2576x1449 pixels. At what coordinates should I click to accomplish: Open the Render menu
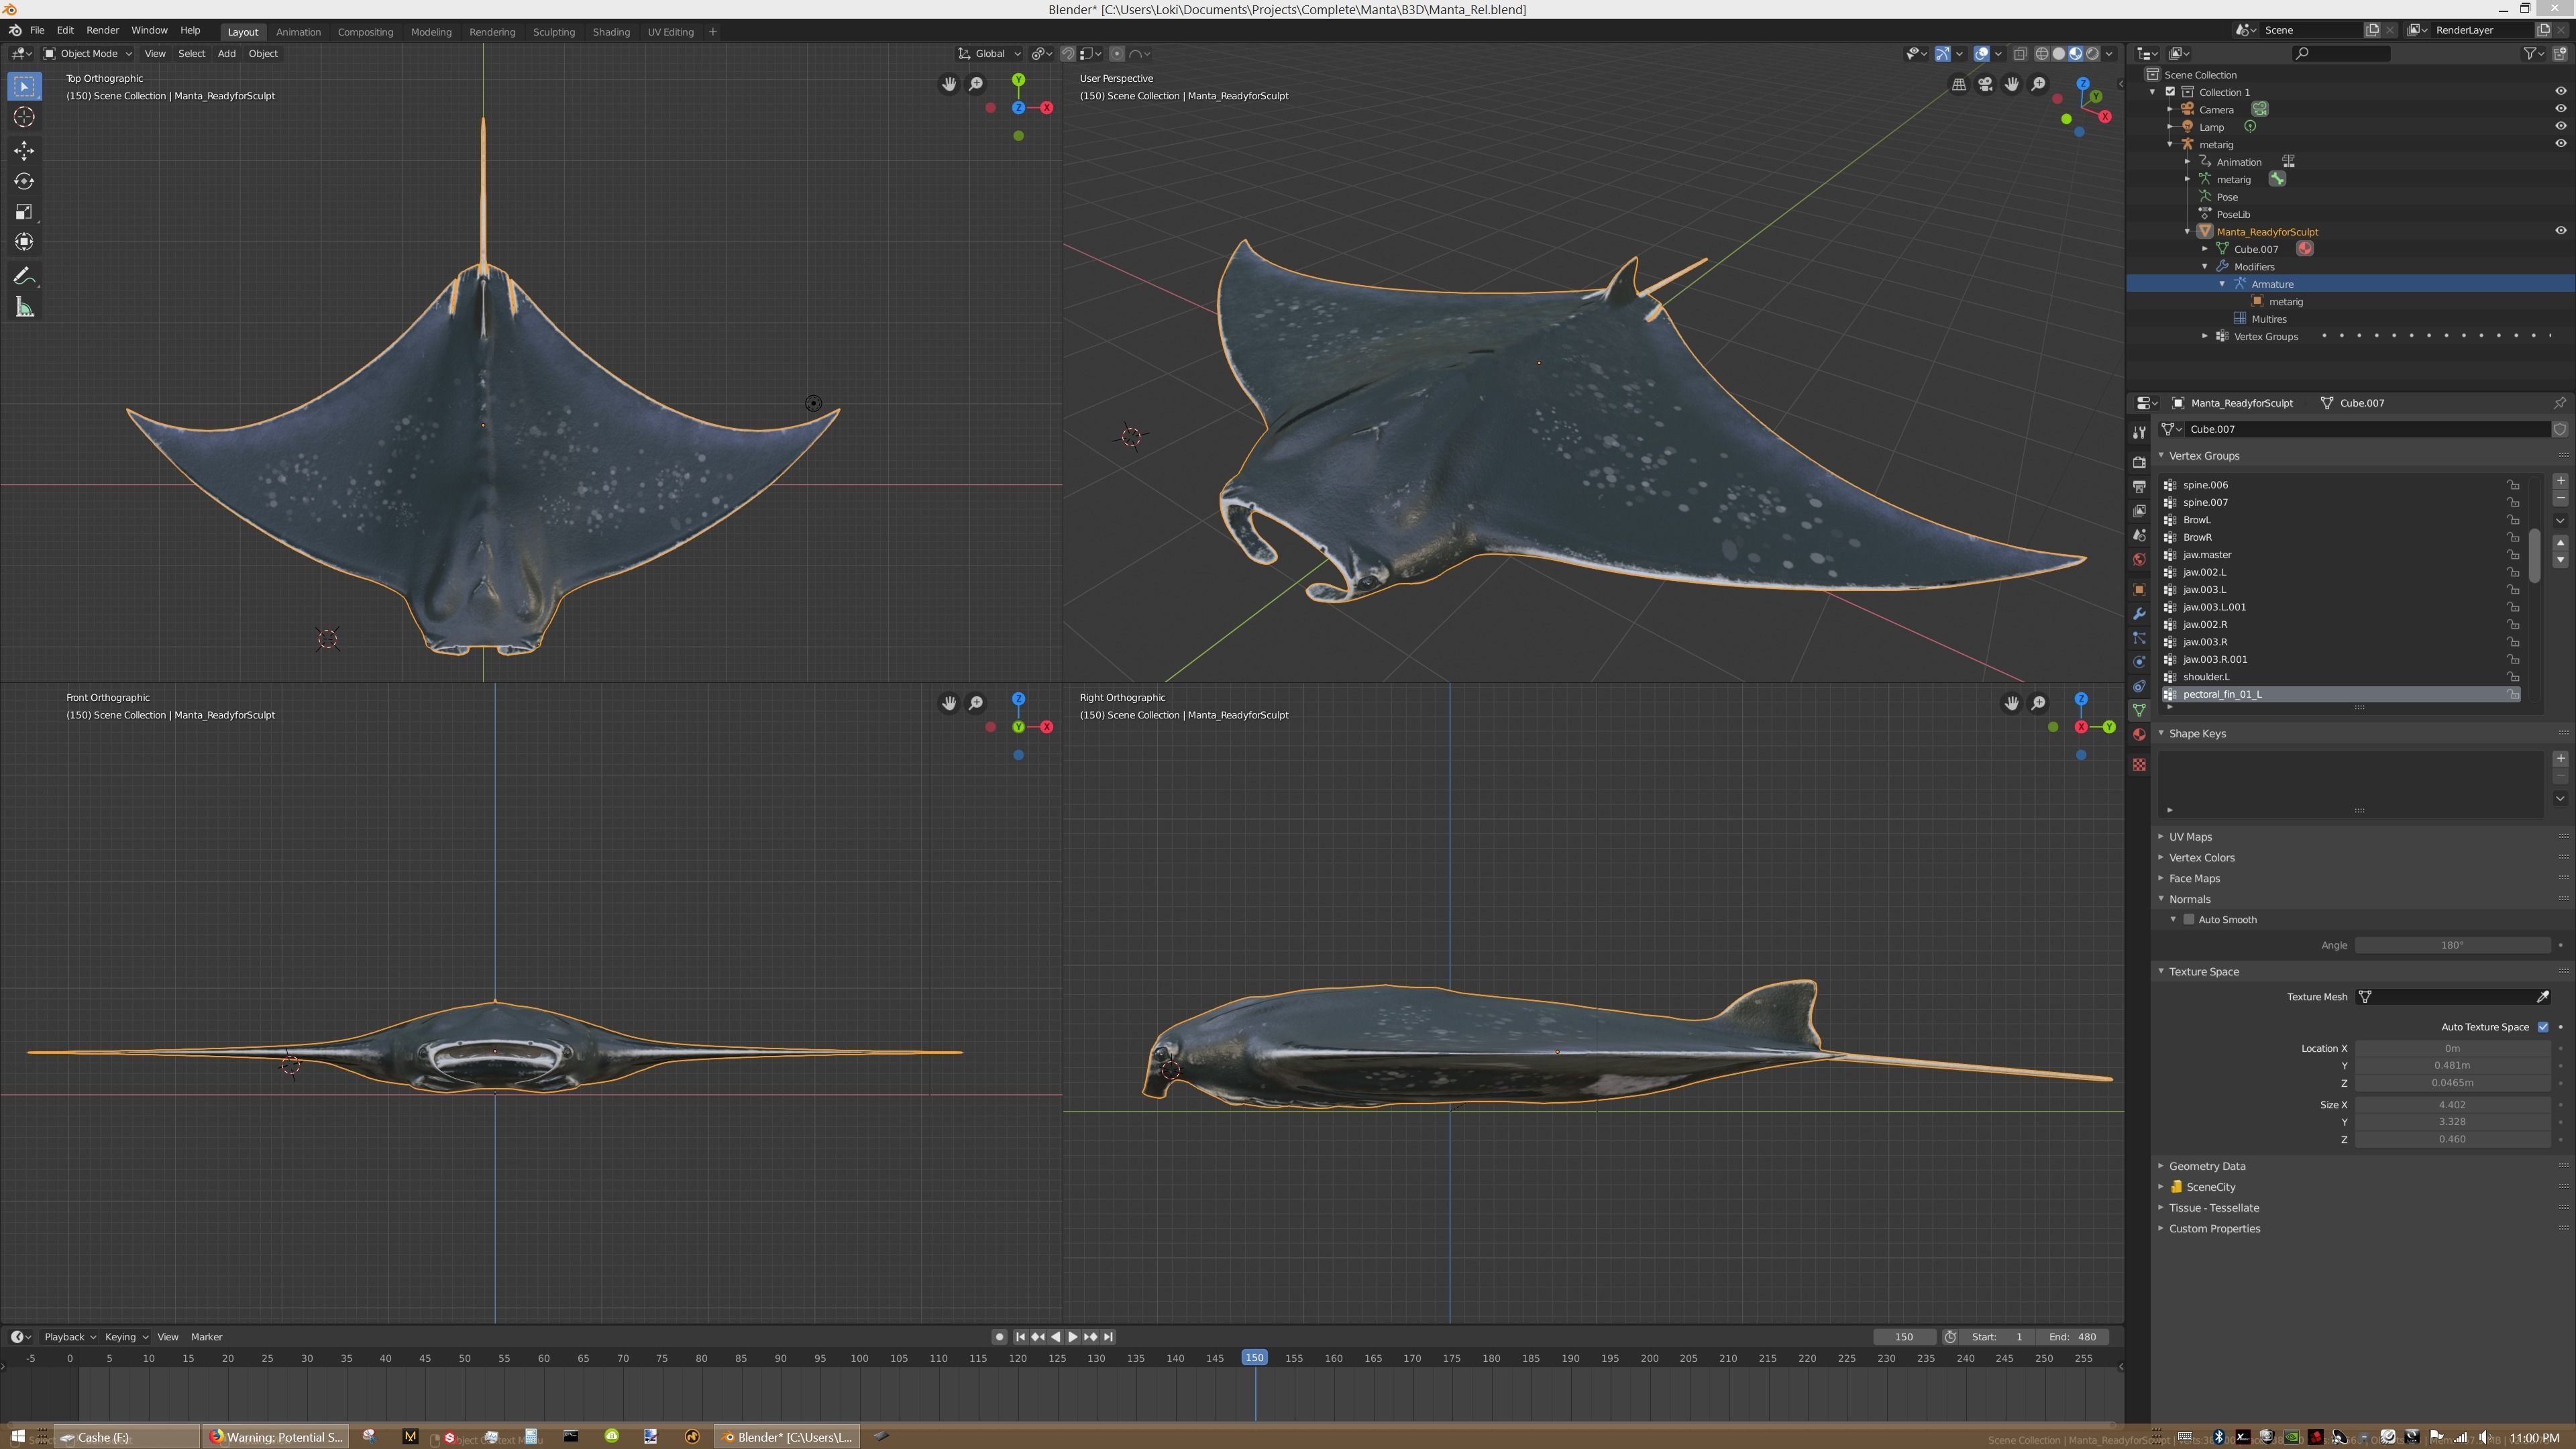pyautogui.click(x=102, y=30)
